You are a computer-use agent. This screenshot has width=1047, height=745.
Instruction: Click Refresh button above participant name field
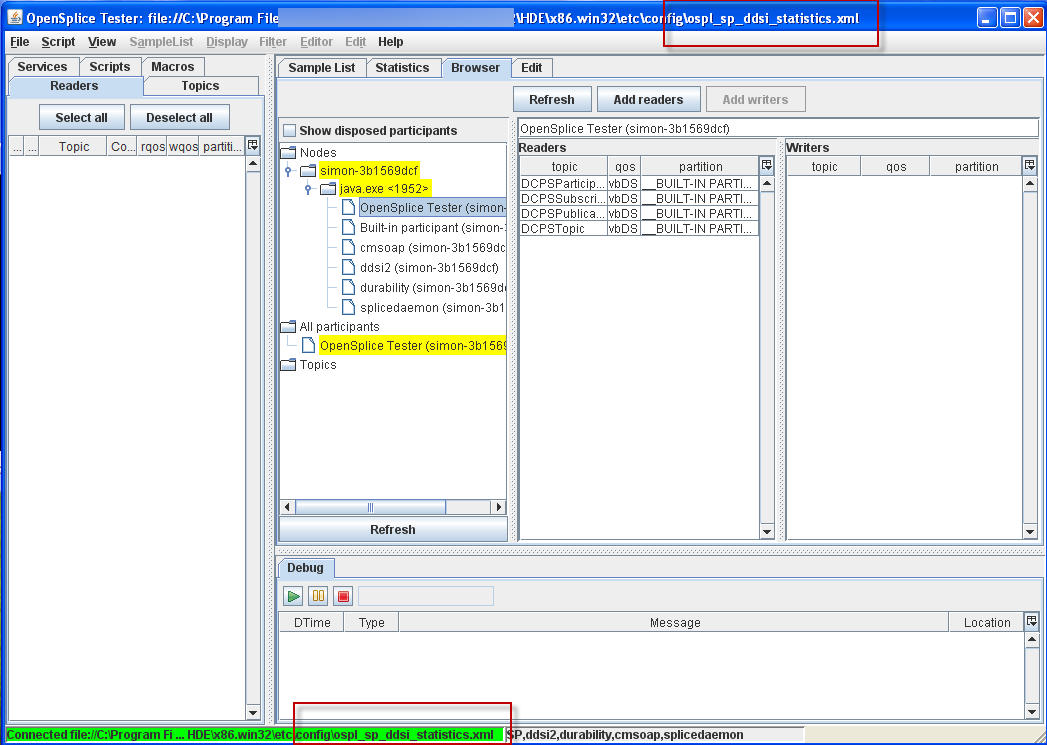pyautogui.click(x=552, y=99)
